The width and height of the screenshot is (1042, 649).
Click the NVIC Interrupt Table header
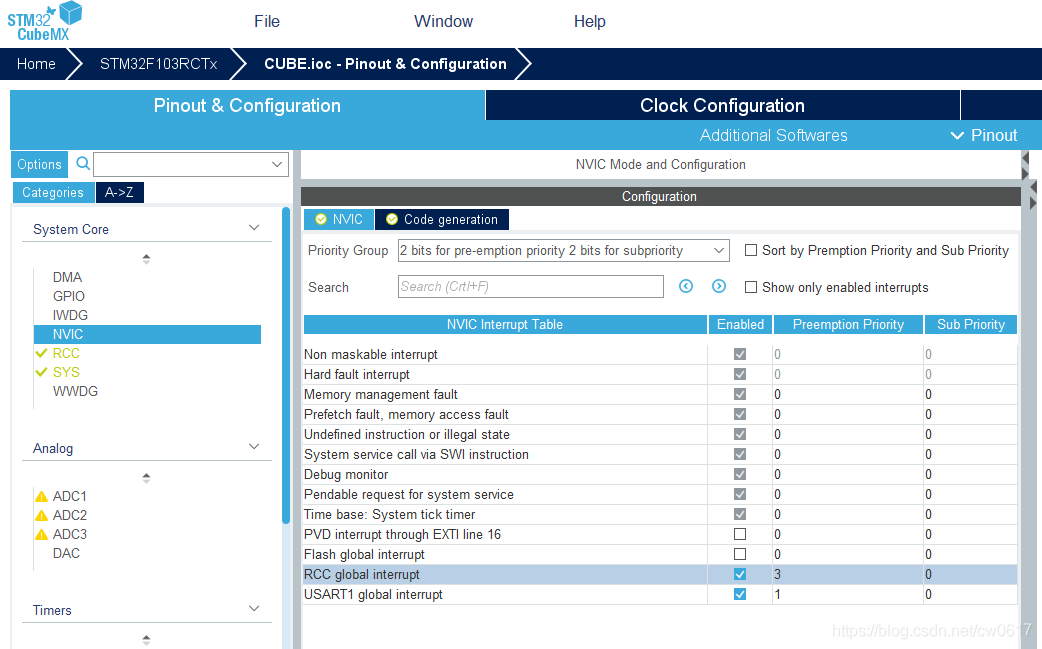pyautogui.click(x=505, y=324)
